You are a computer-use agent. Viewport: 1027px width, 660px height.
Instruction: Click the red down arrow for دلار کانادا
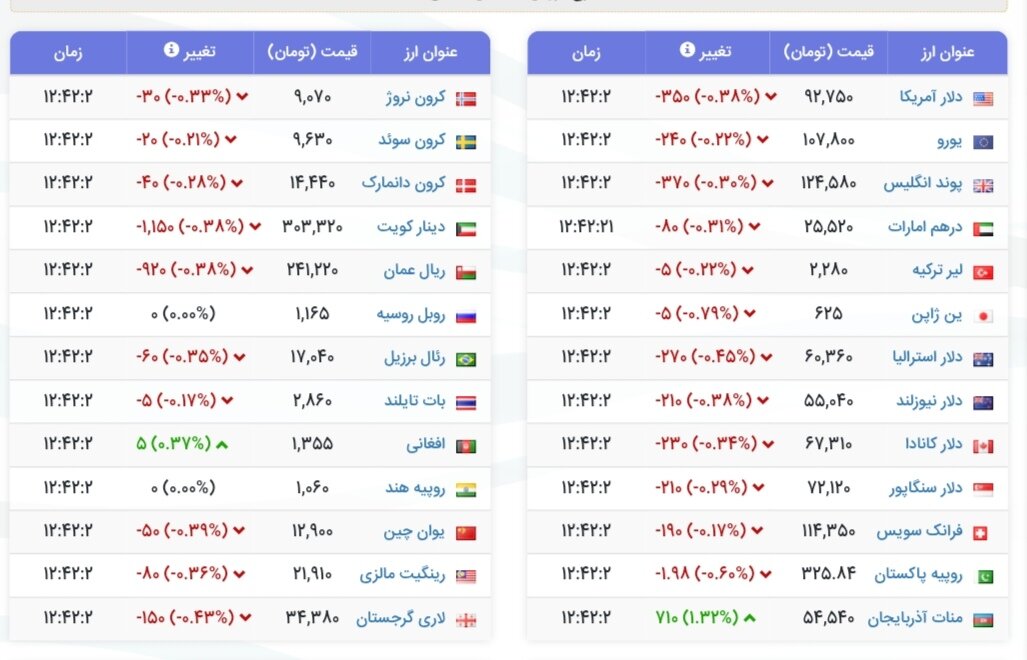[x=766, y=444]
